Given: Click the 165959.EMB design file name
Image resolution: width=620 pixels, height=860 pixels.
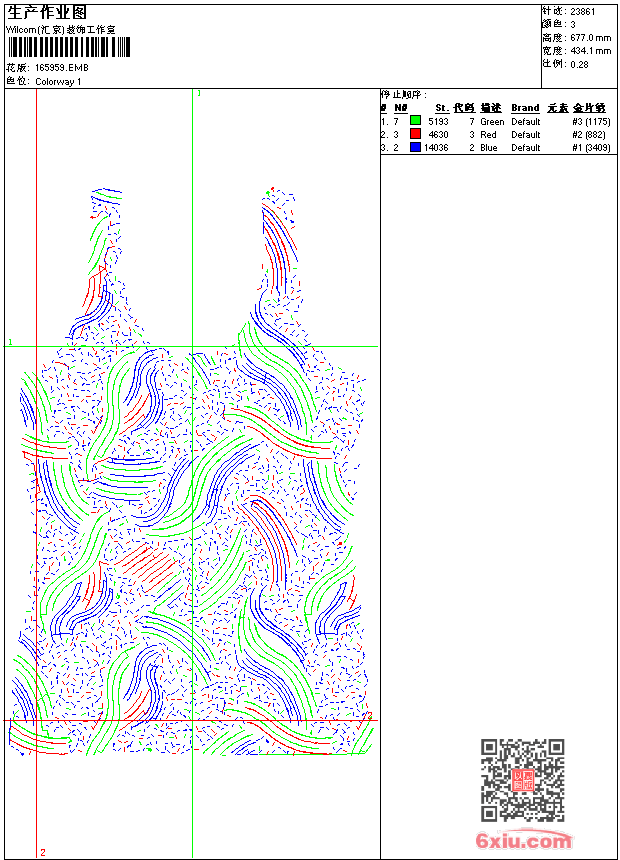Looking at the screenshot, I should tap(62, 68).
